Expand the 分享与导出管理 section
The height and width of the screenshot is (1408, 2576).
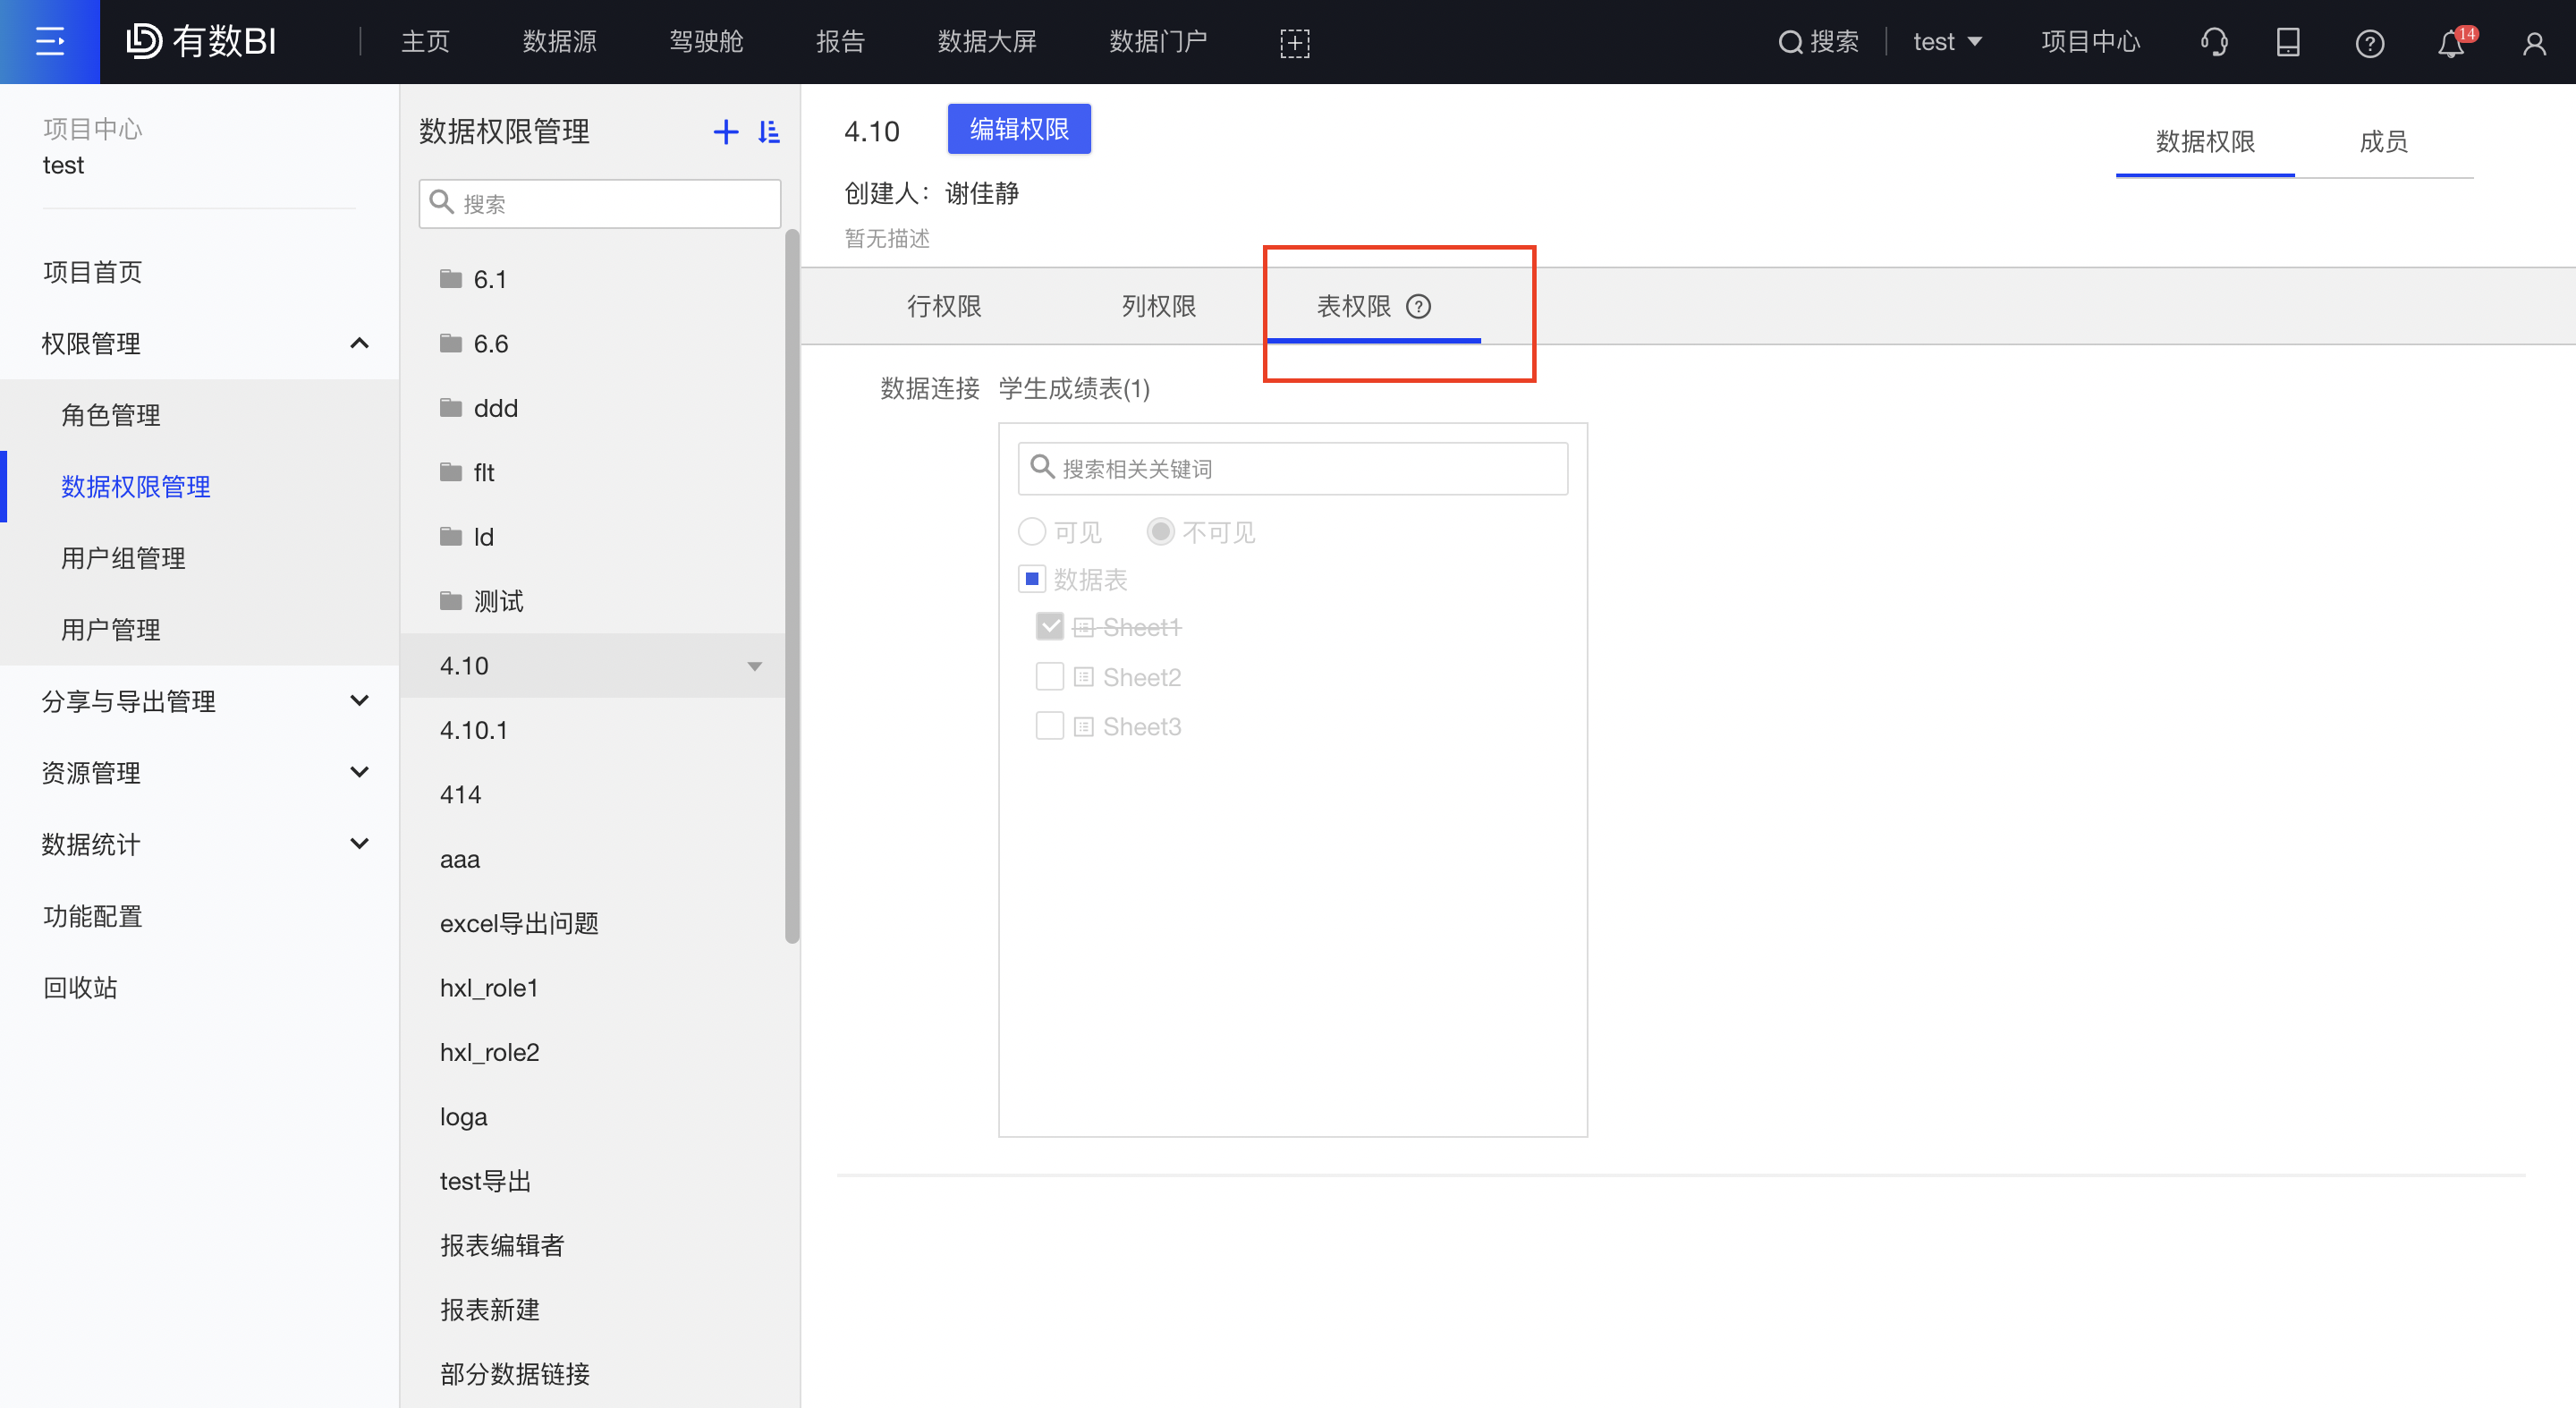point(359,701)
